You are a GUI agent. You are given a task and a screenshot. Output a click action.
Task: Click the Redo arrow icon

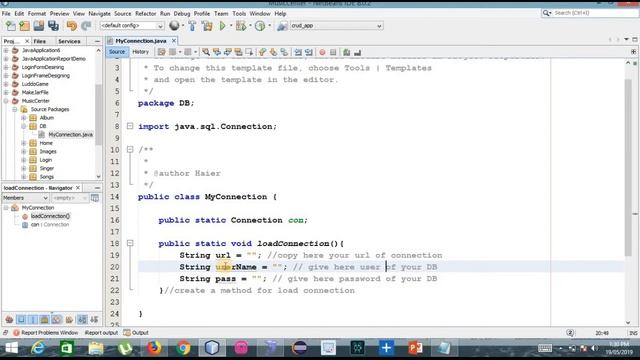[86, 26]
